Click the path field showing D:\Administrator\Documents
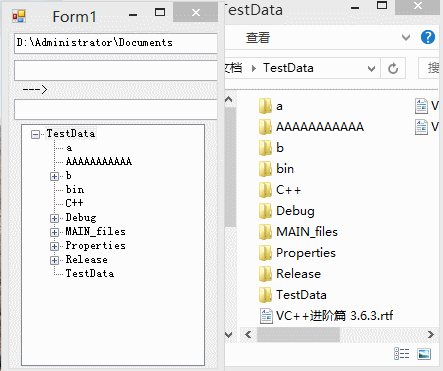 tap(116, 43)
